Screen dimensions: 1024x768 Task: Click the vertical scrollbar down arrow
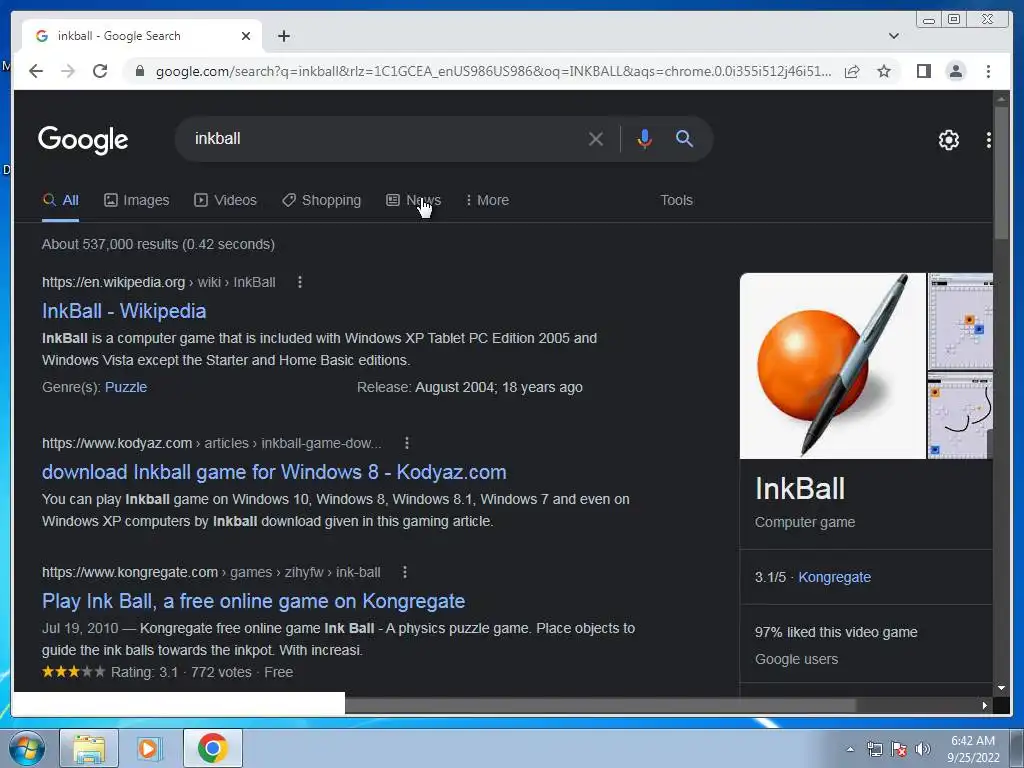(1001, 688)
